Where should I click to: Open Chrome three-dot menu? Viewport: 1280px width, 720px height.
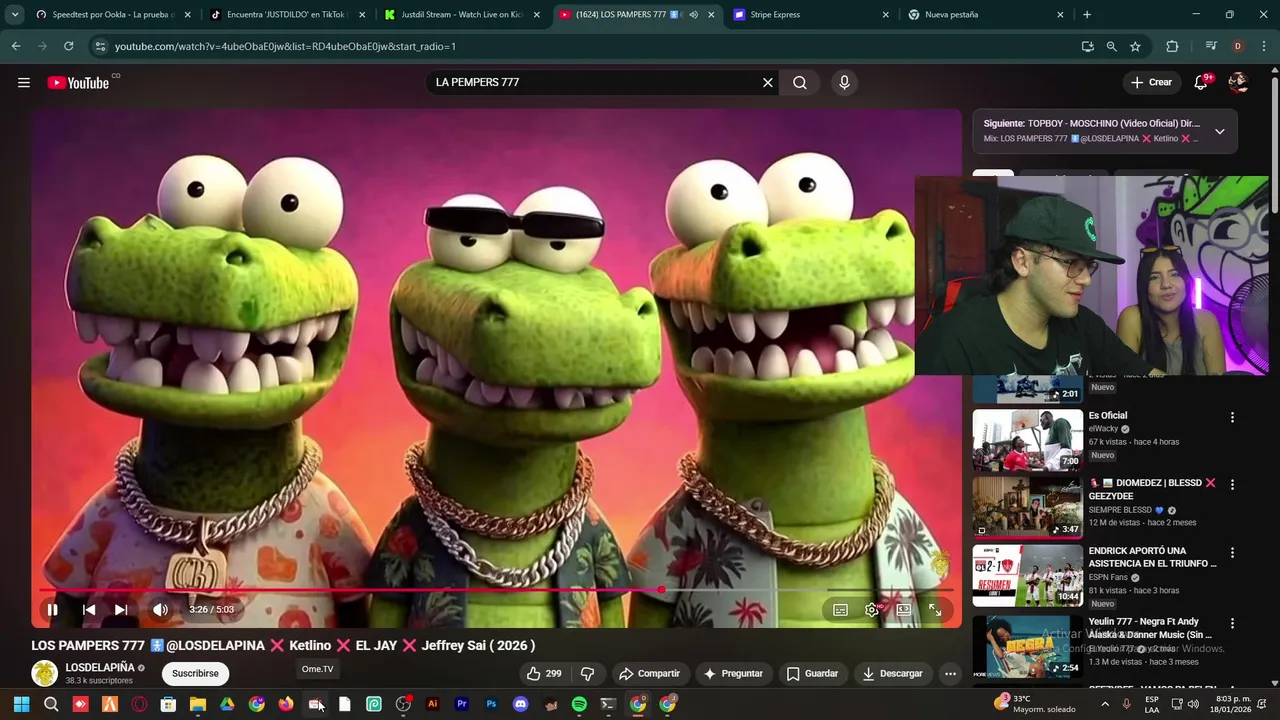point(1264,46)
